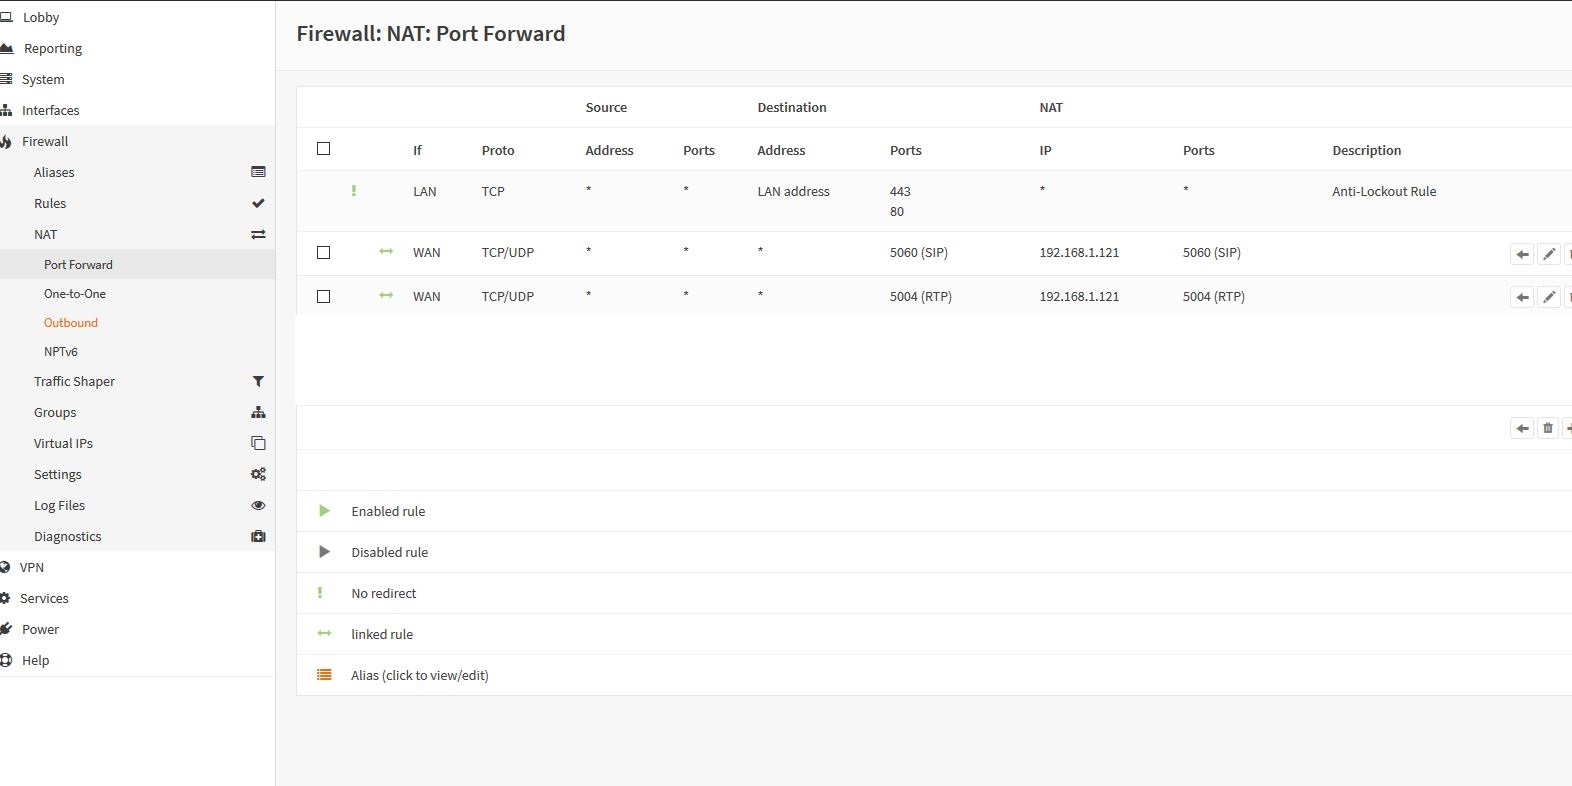Open the Aliases page
Image resolution: width=1572 pixels, height=786 pixels.
pyautogui.click(x=54, y=173)
